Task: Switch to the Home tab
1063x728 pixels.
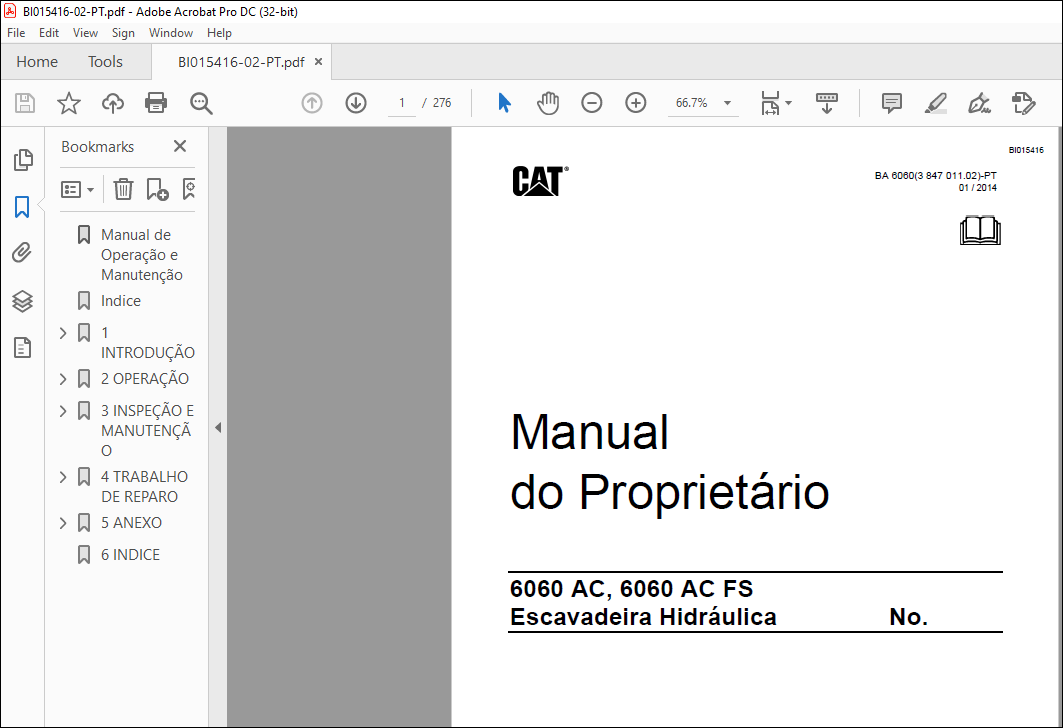Action: (x=37, y=62)
